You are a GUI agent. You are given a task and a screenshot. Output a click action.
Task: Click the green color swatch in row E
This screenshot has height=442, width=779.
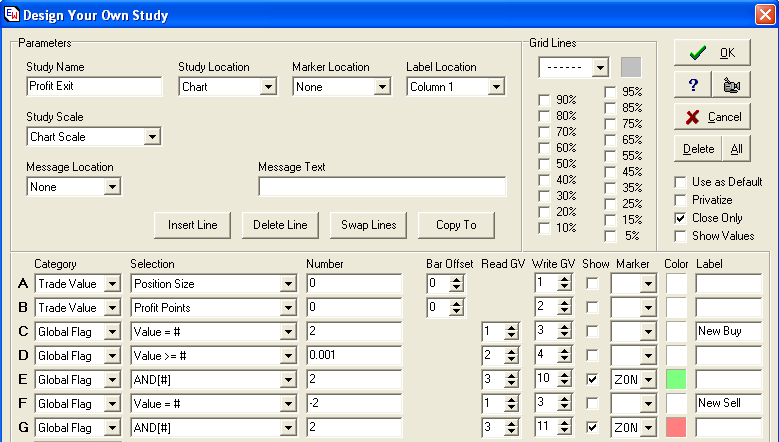coord(676,380)
